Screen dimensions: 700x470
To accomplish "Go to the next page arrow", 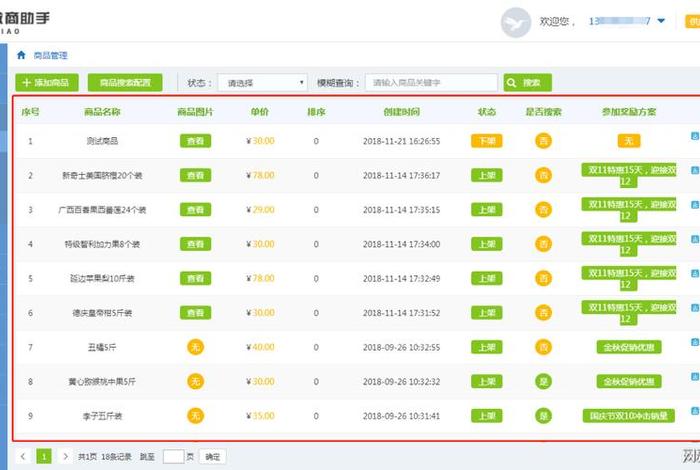I will [x=65, y=456].
